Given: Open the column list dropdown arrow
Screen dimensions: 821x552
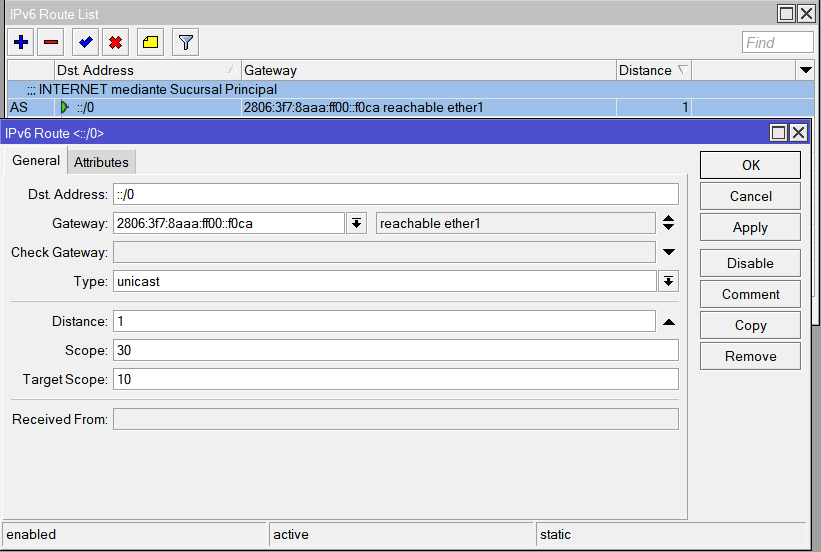Looking at the screenshot, I should 805,70.
